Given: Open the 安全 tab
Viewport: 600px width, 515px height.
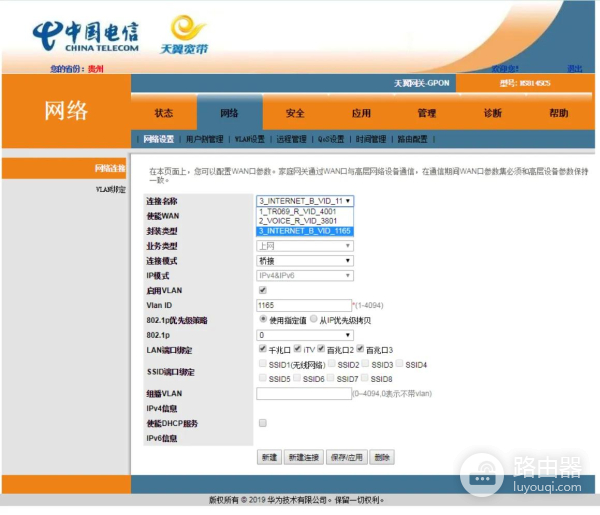Looking at the screenshot, I should click(295, 114).
